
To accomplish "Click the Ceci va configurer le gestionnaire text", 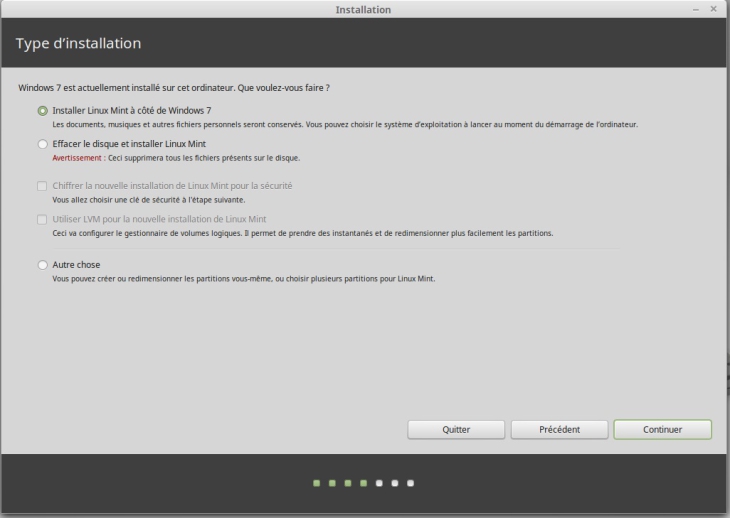I will (303, 233).
